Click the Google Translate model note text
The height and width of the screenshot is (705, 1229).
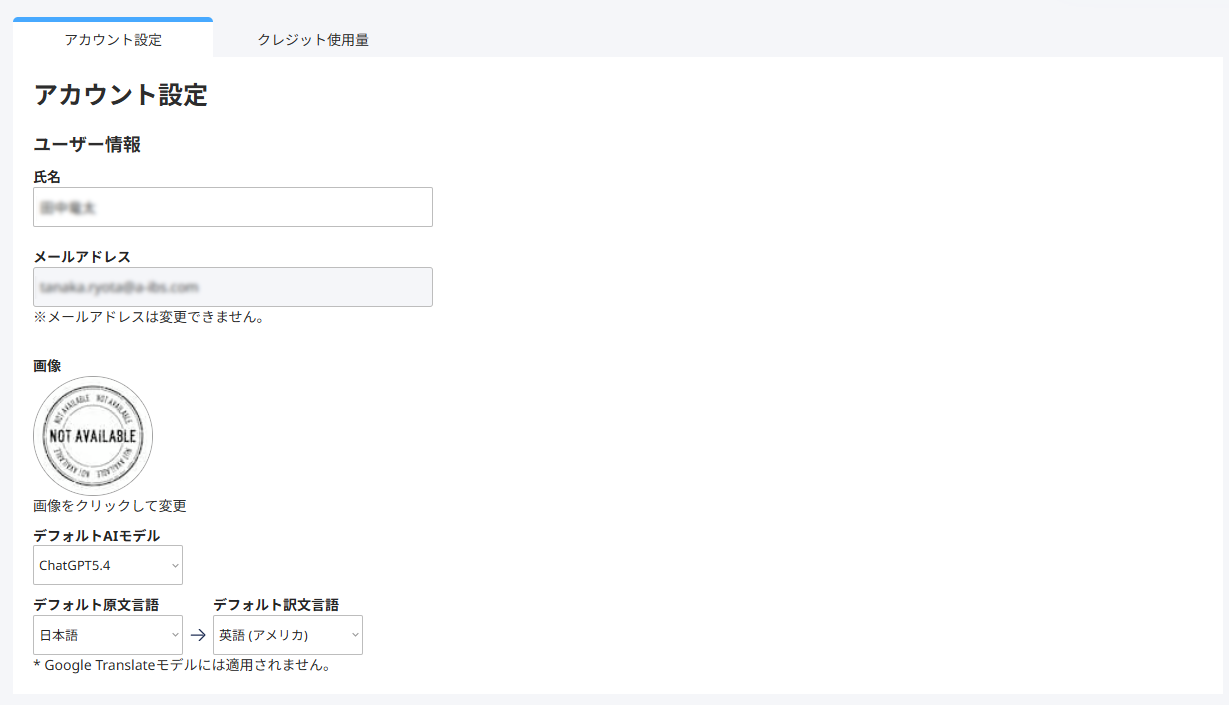[182, 665]
